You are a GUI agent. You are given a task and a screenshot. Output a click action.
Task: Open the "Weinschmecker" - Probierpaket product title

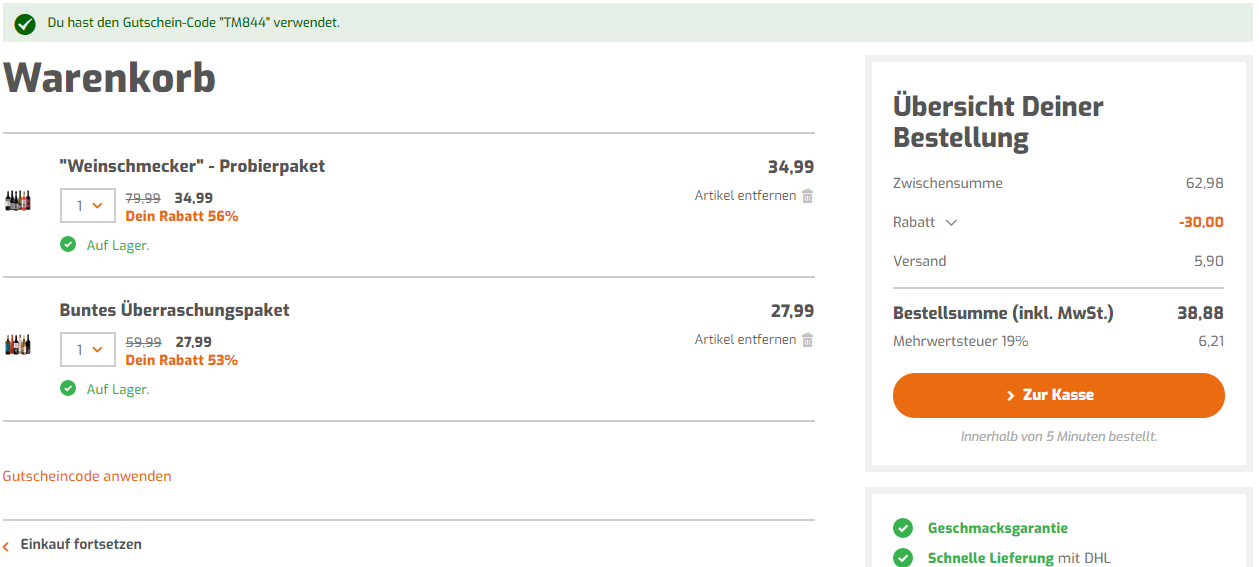[x=192, y=166]
